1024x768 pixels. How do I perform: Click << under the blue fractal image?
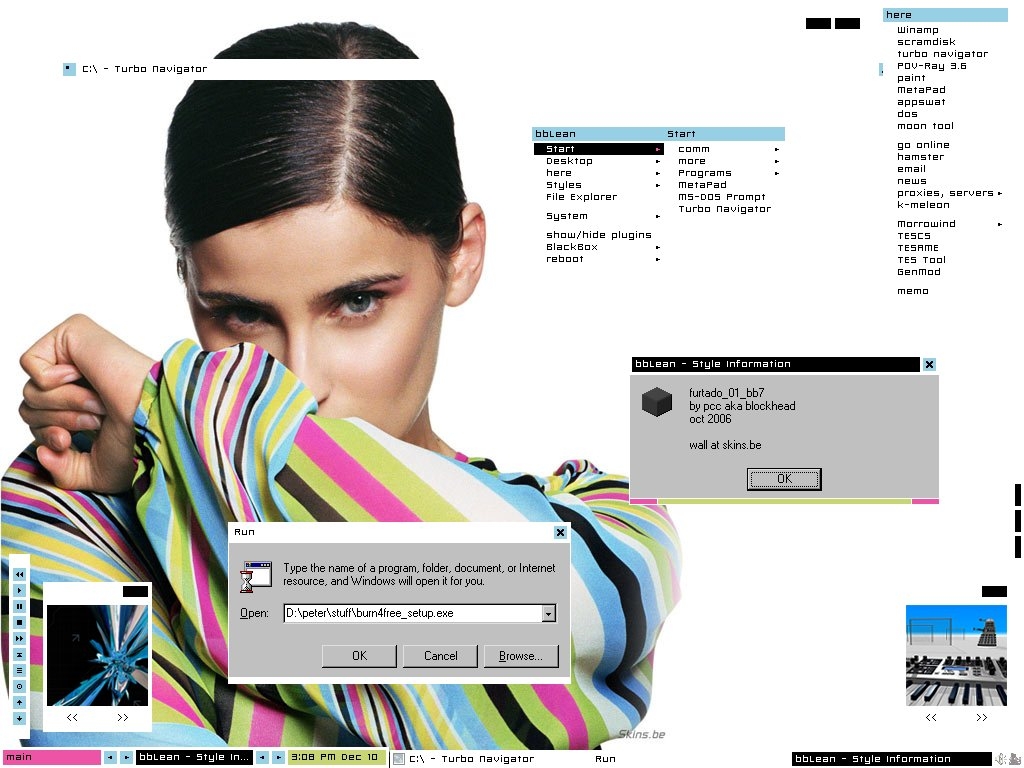(x=72, y=718)
